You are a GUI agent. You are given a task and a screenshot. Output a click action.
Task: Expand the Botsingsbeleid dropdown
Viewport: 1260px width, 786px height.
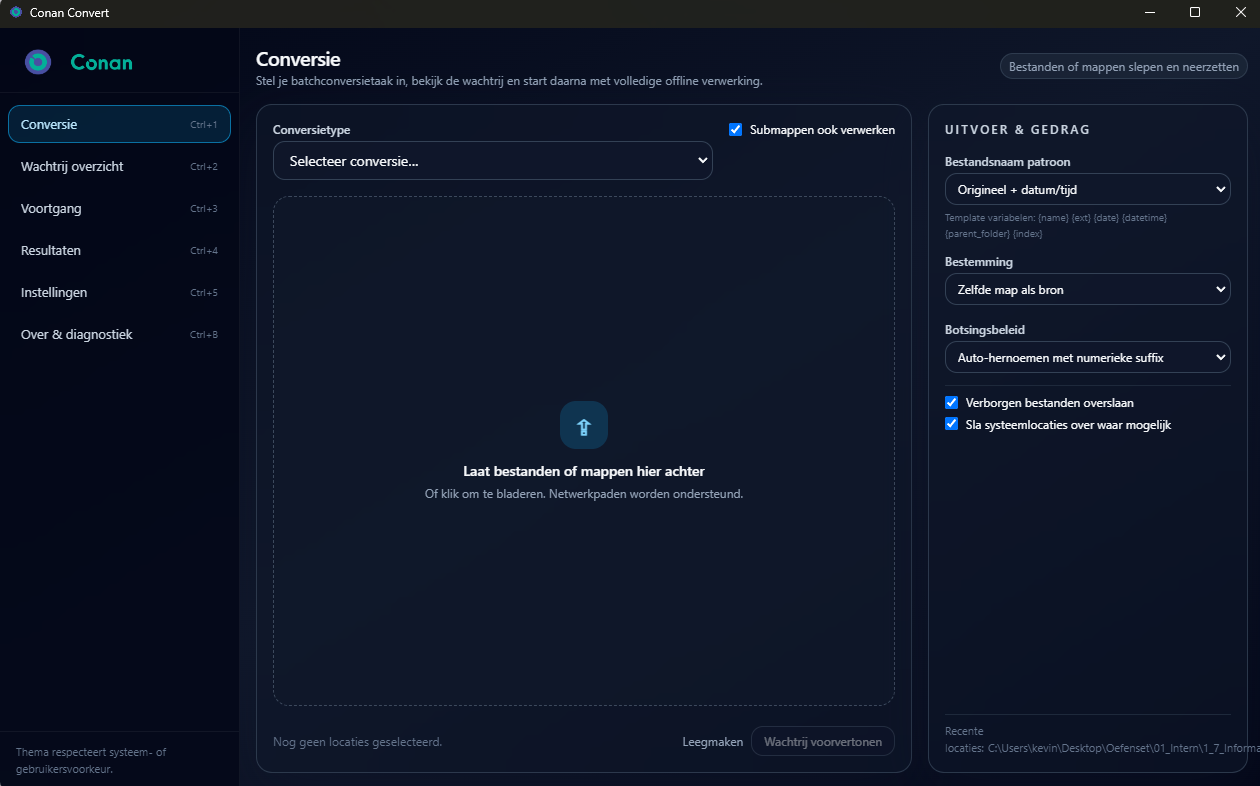[1087, 357]
